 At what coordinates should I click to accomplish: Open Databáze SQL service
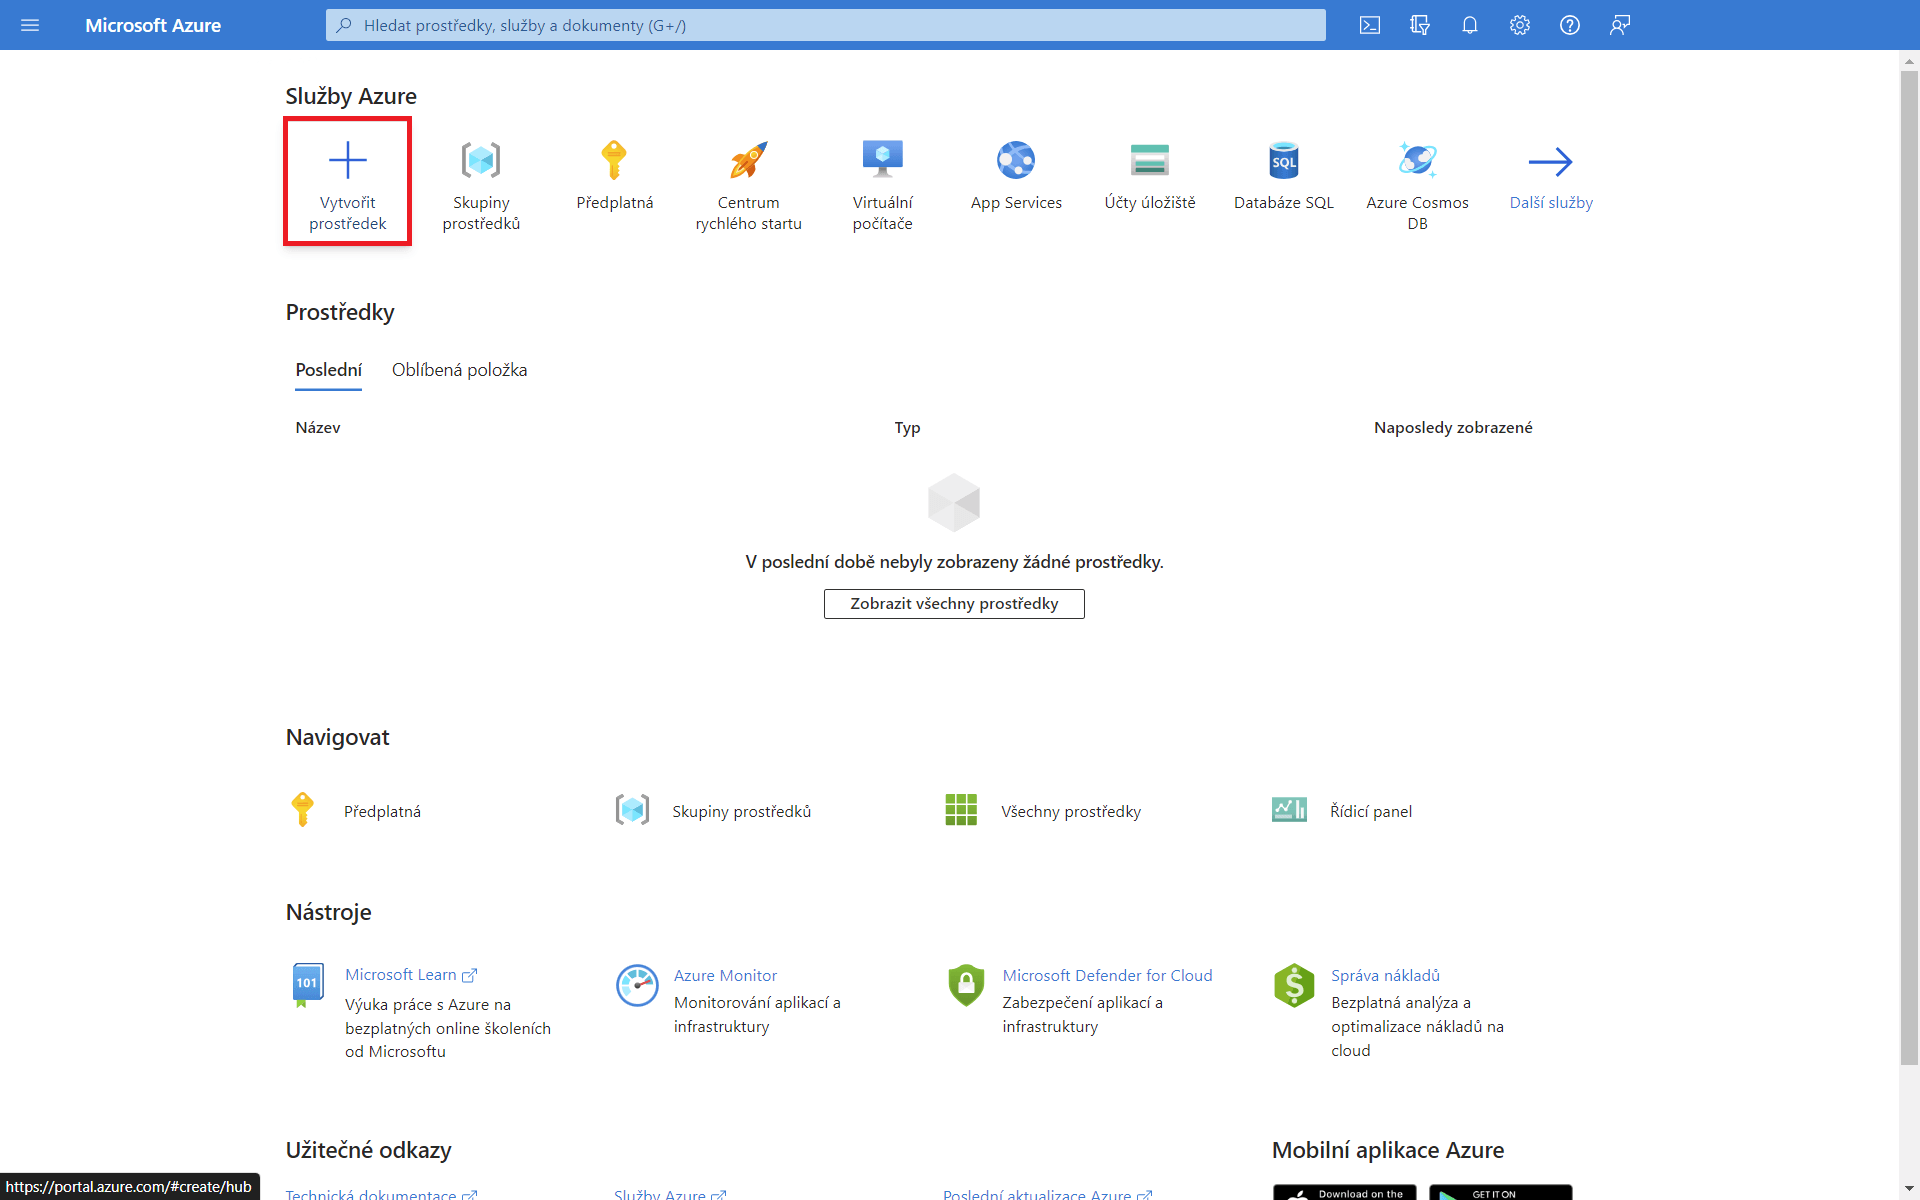point(1284,160)
